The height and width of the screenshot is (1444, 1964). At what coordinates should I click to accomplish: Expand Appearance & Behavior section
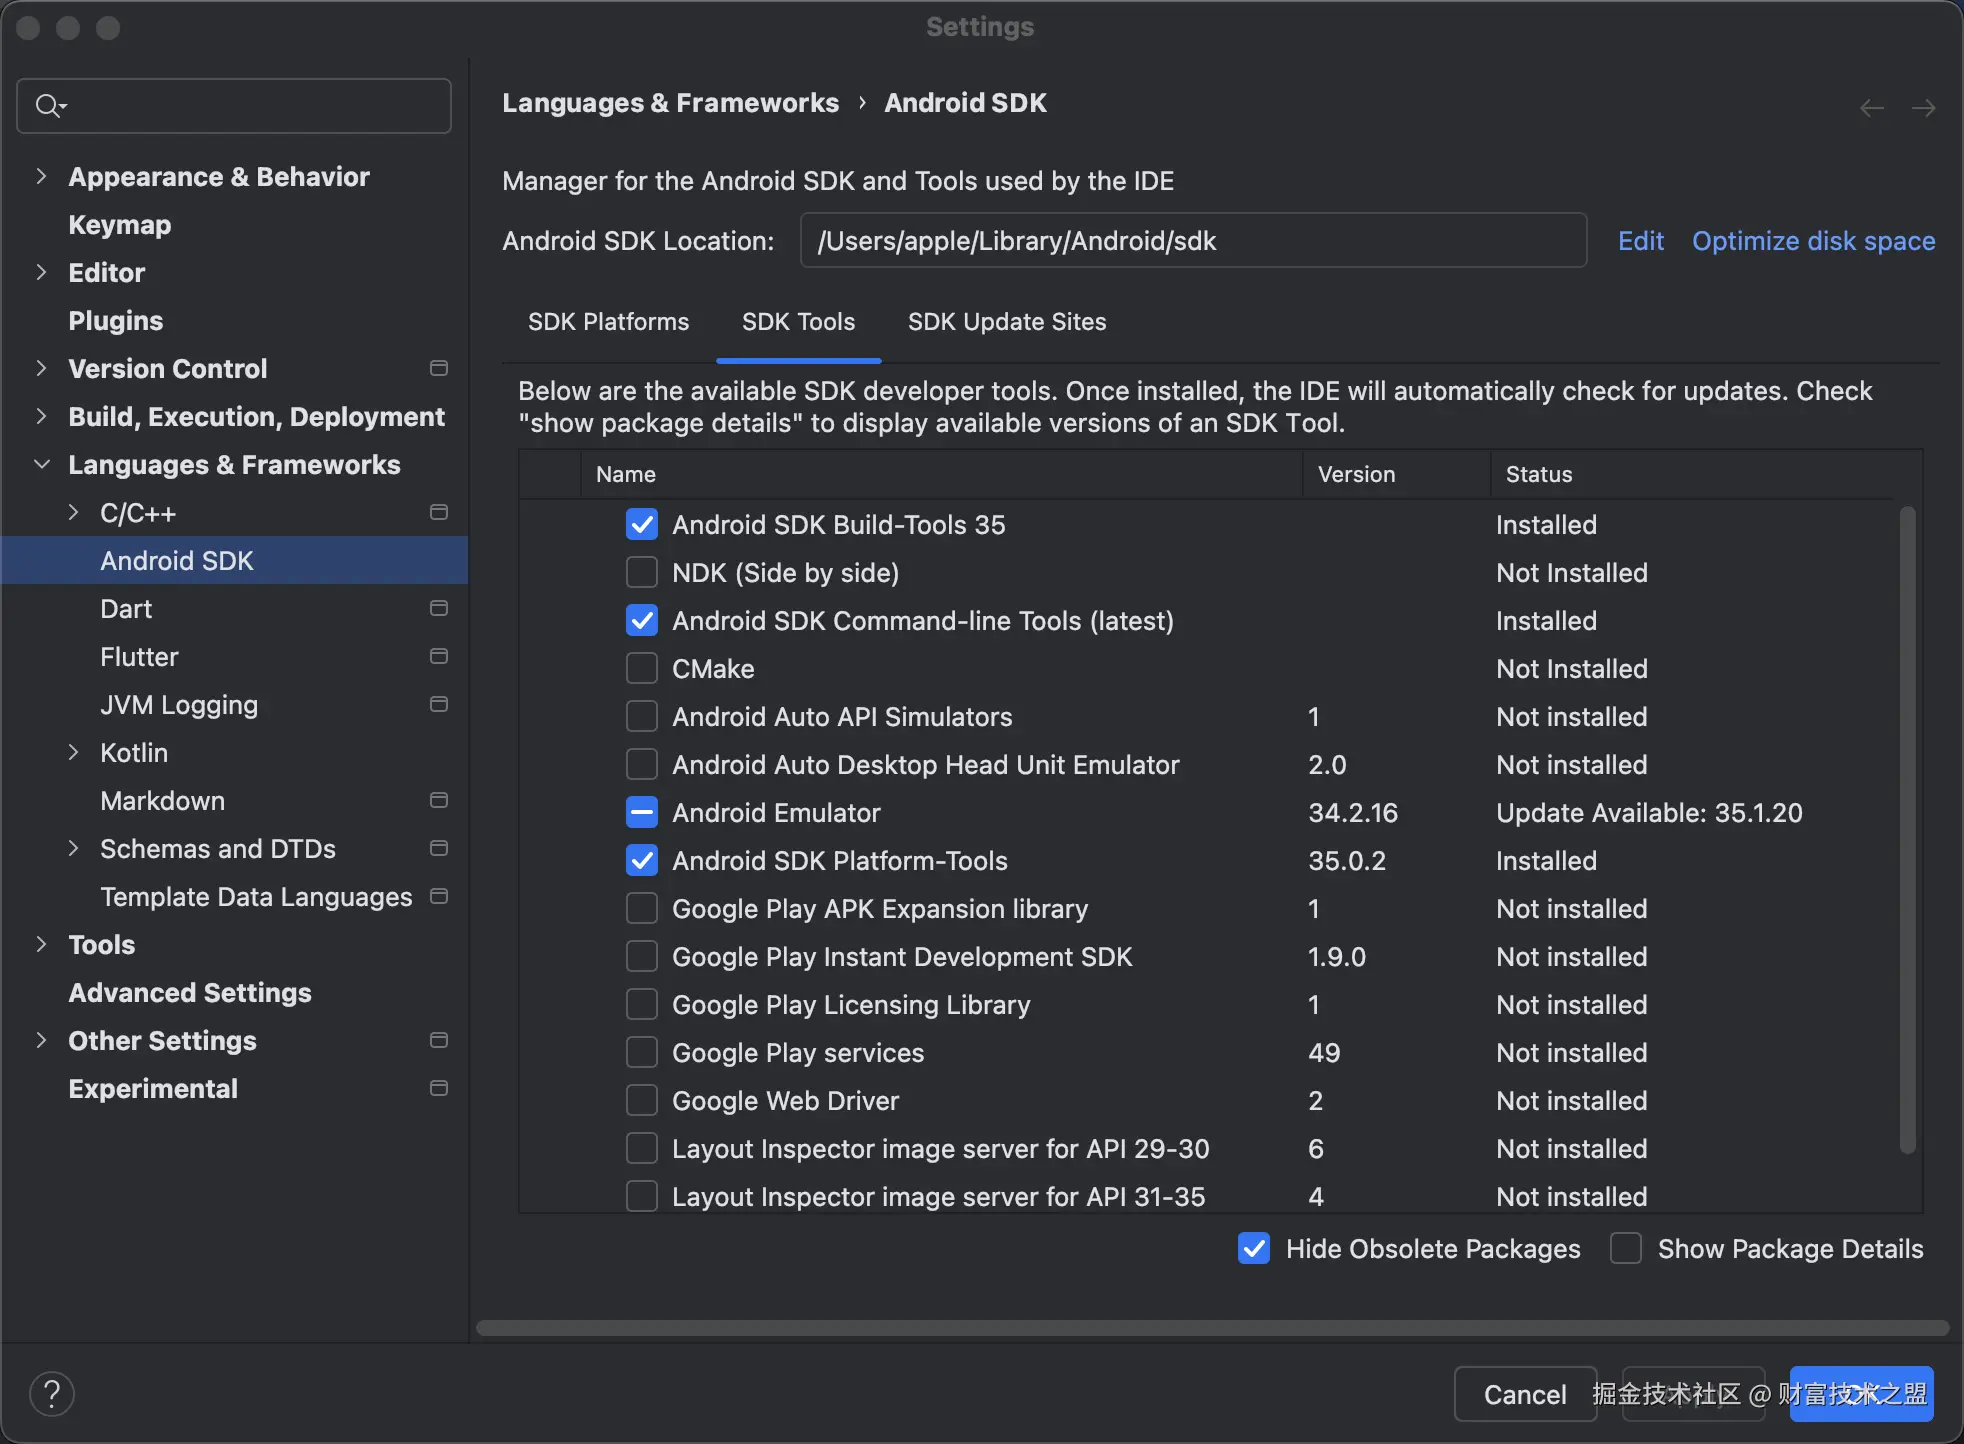(x=41, y=176)
